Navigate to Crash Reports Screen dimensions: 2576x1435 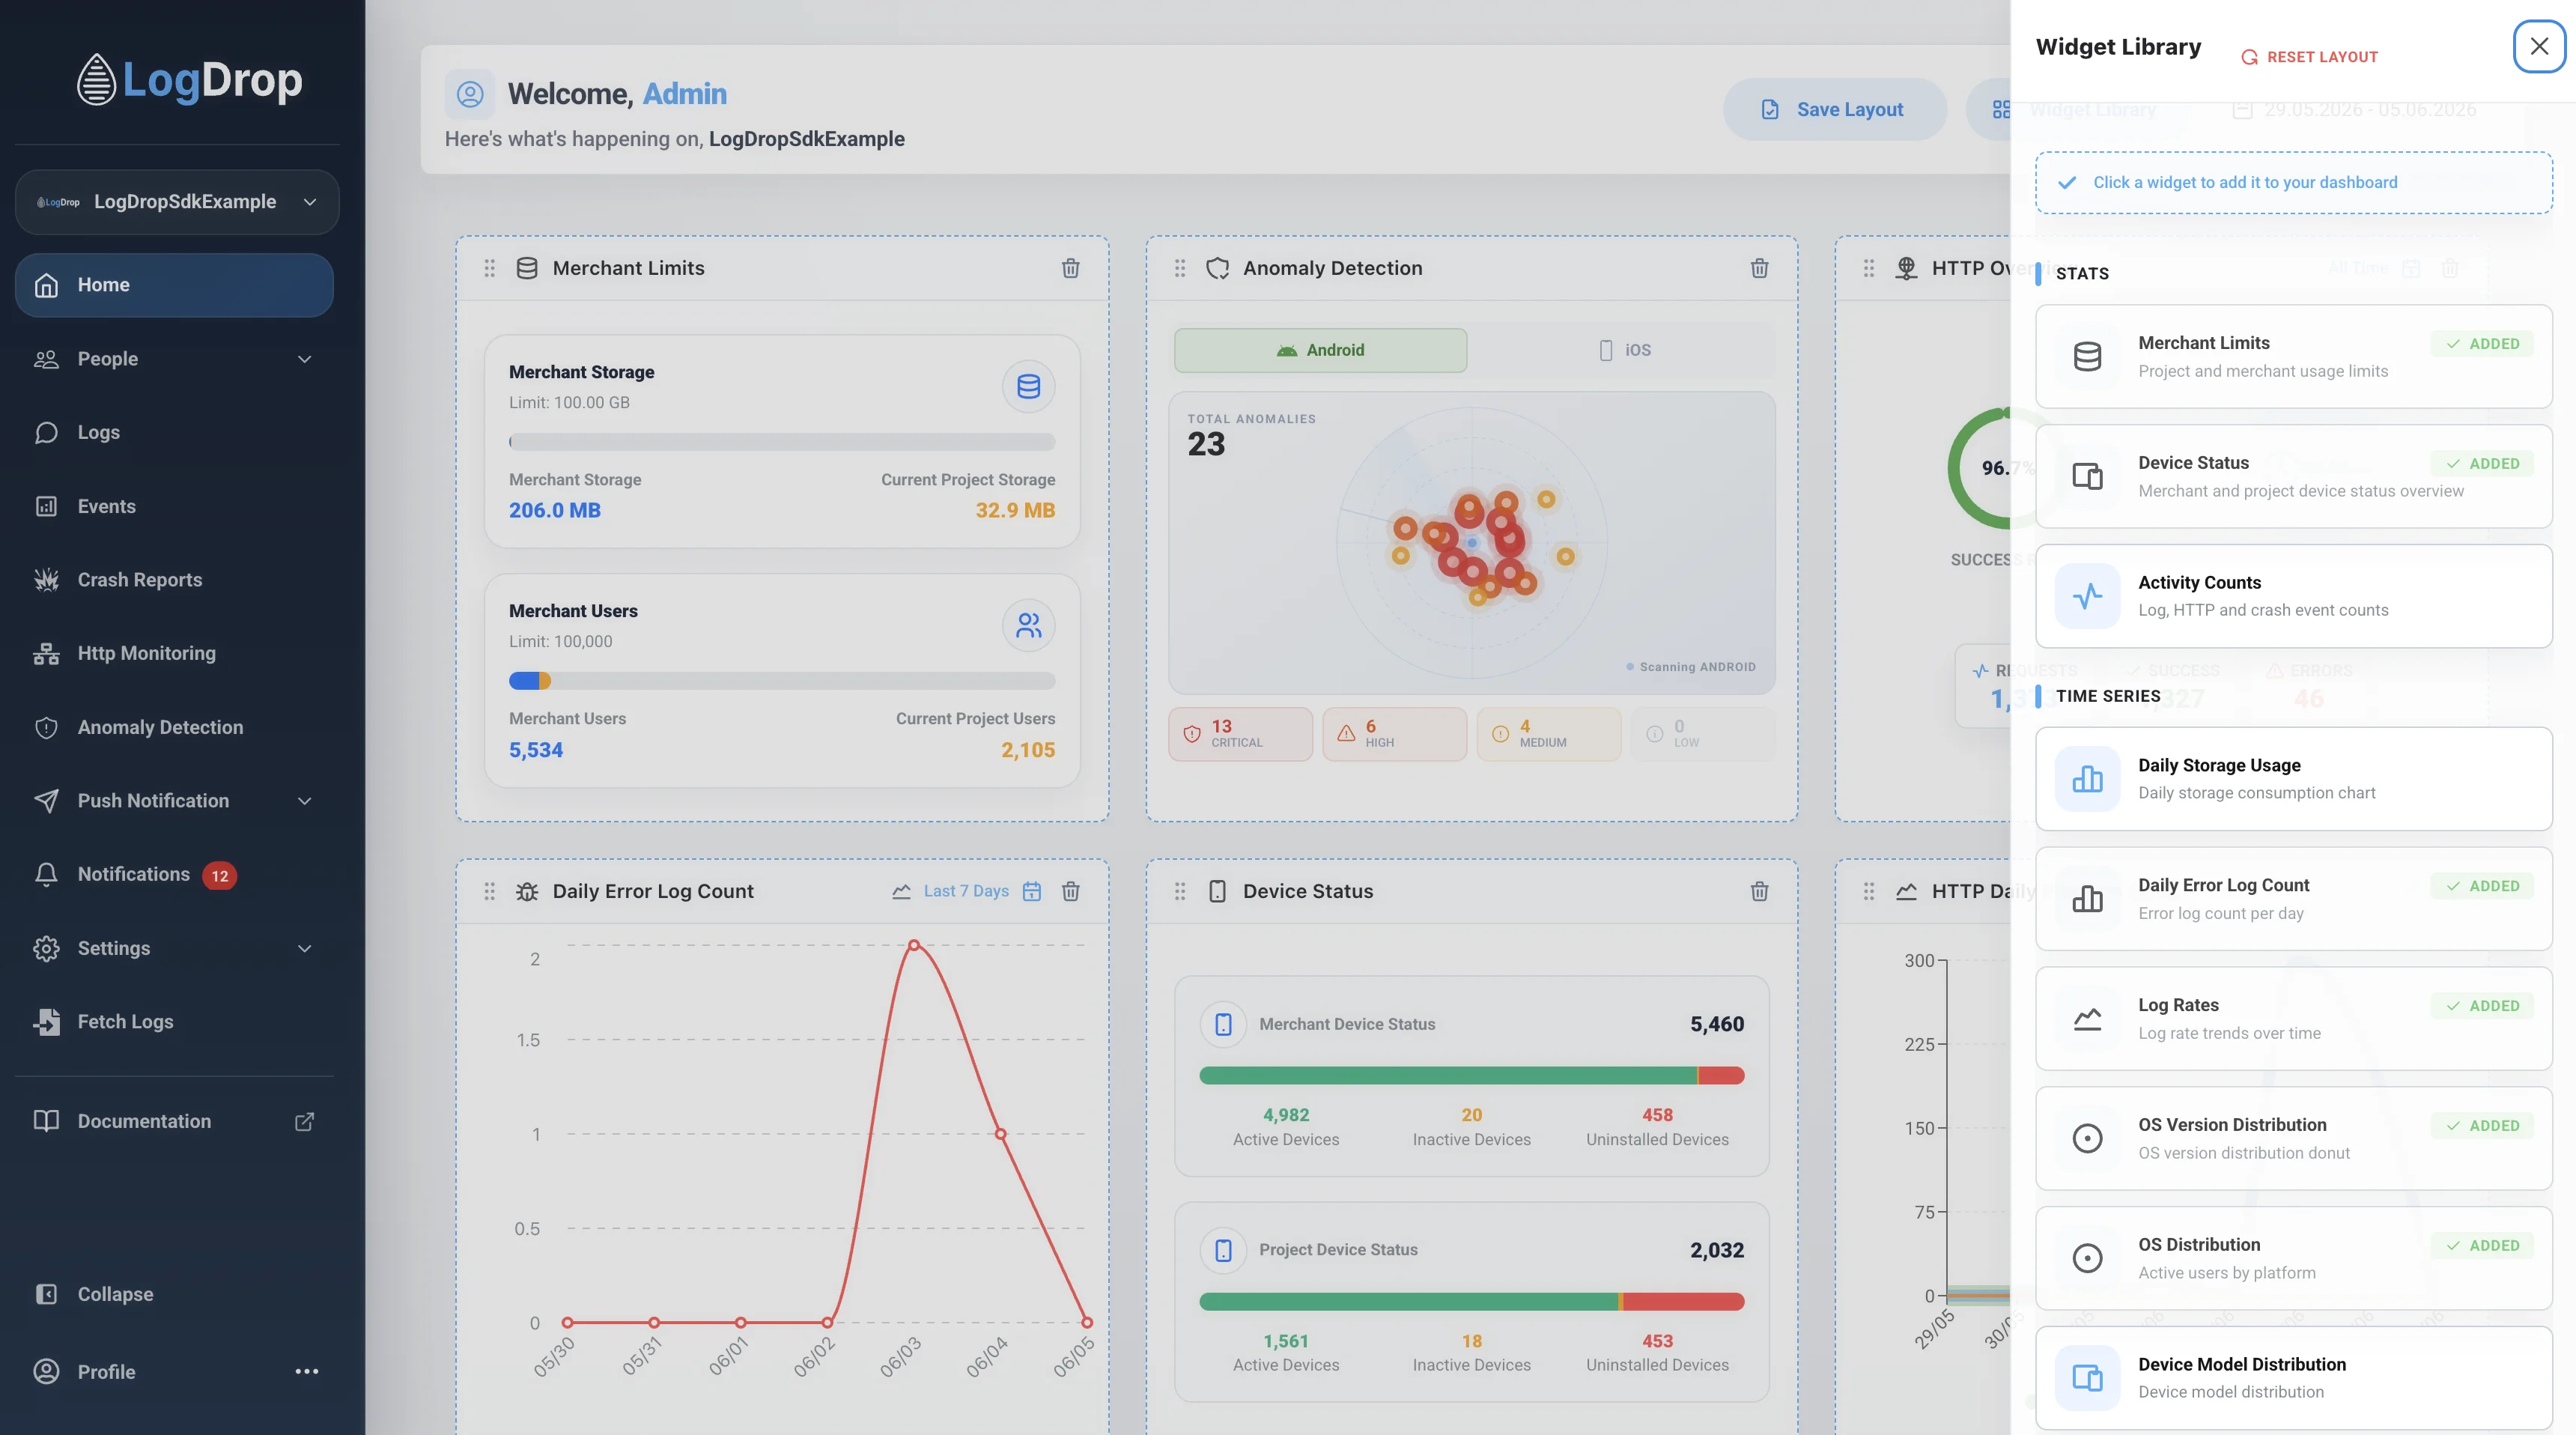(x=174, y=580)
